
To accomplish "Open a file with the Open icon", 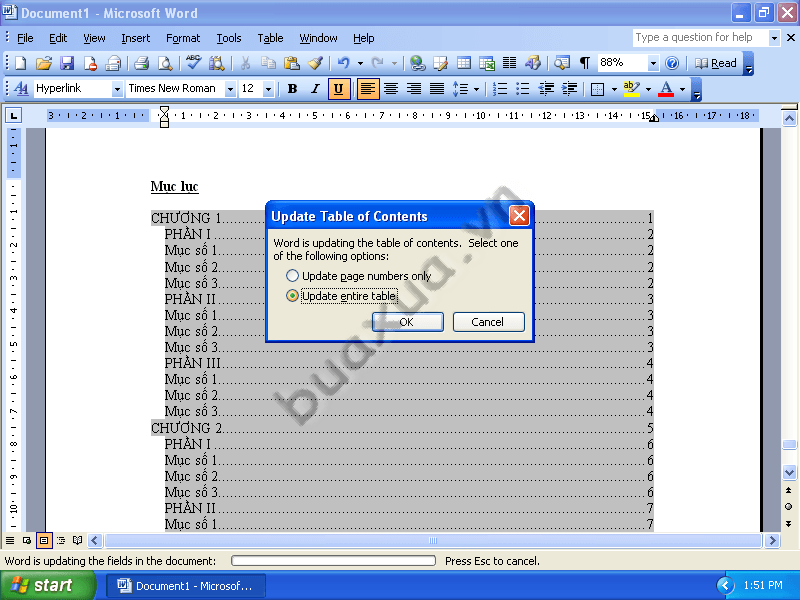I will coord(44,63).
